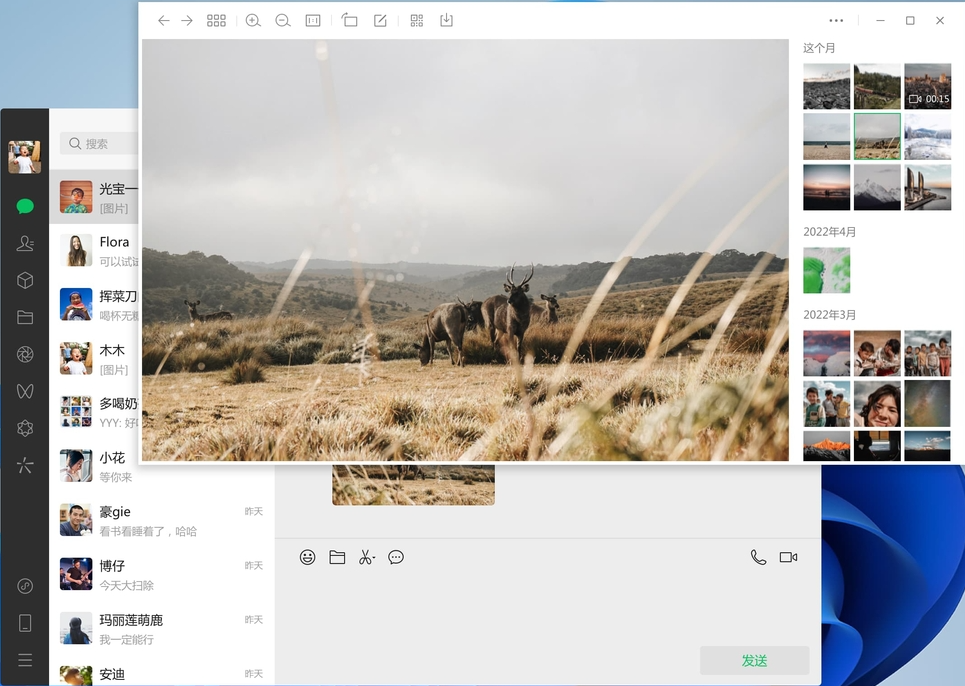Select the 挥菜刀 chat with watermelon avatar
This screenshot has height=686, width=965.
click(x=94, y=305)
